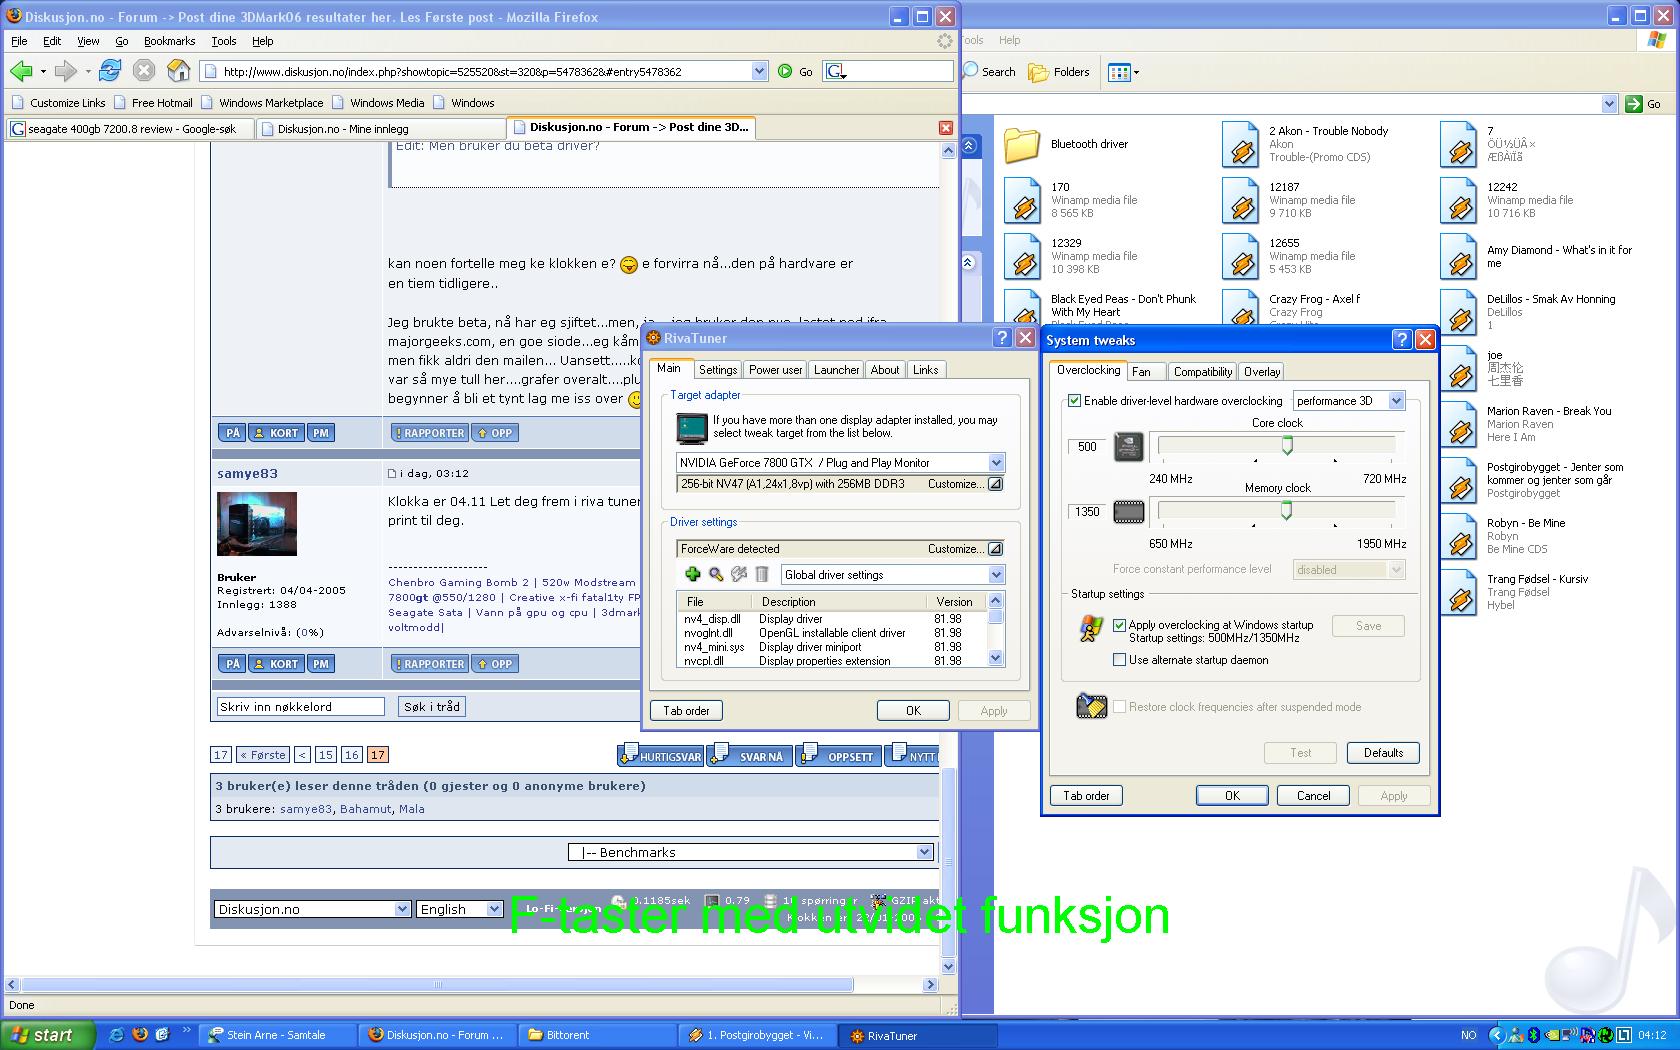
Task: Click the Core clock slider thumb
Action: click(1288, 446)
